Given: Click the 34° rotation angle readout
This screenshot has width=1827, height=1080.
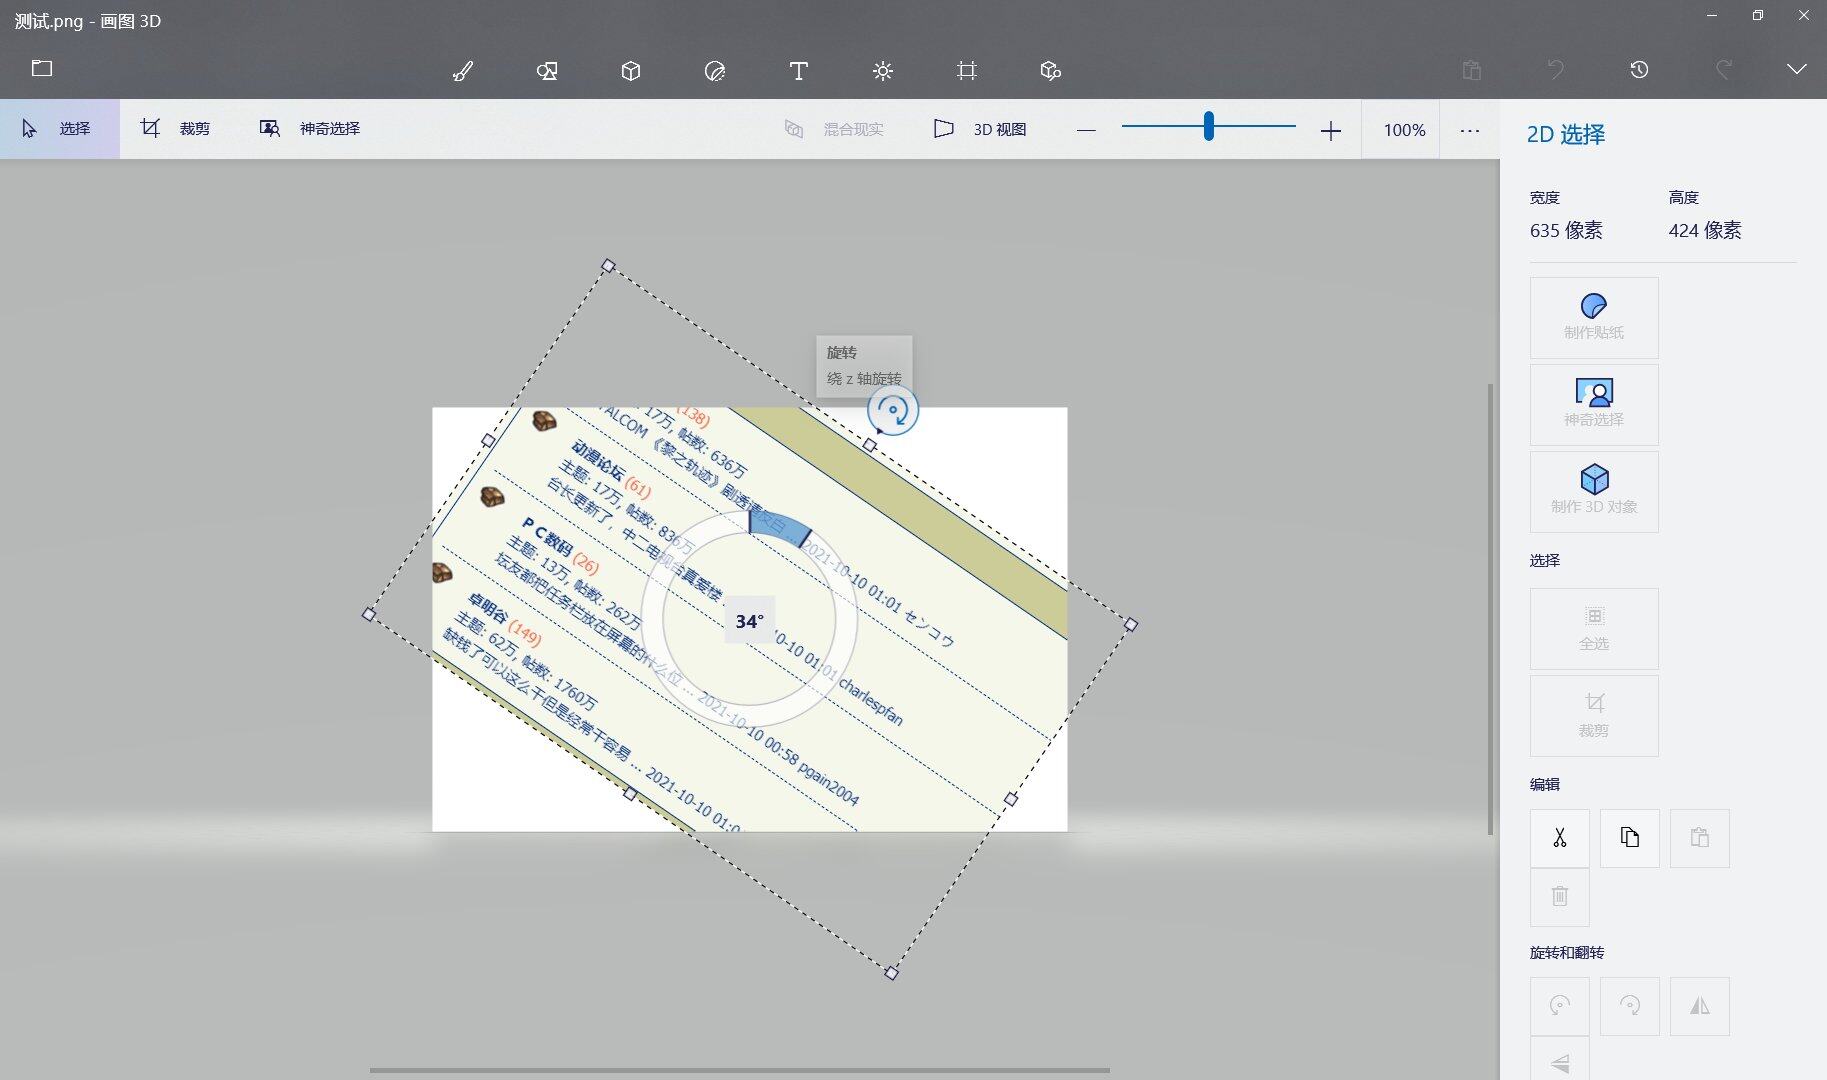Looking at the screenshot, I should (749, 621).
